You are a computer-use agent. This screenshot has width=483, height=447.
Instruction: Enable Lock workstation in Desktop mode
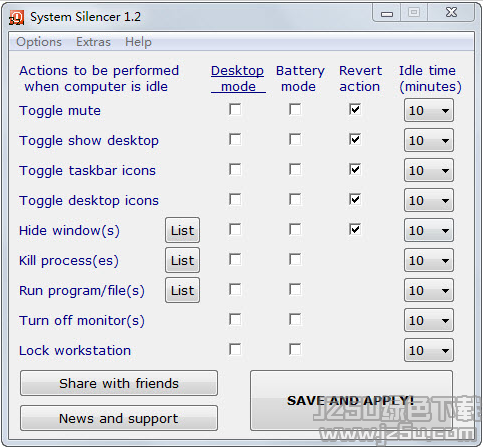[x=235, y=349]
